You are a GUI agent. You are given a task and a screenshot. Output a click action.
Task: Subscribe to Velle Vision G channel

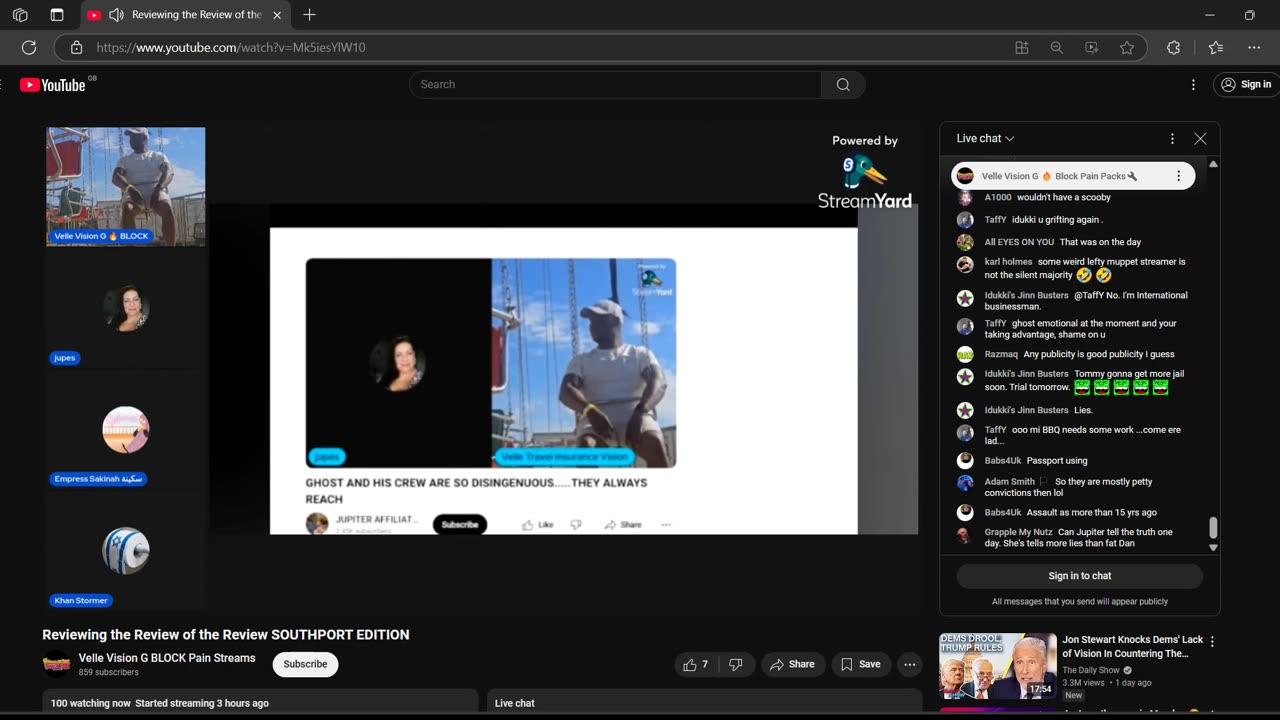[305, 664]
